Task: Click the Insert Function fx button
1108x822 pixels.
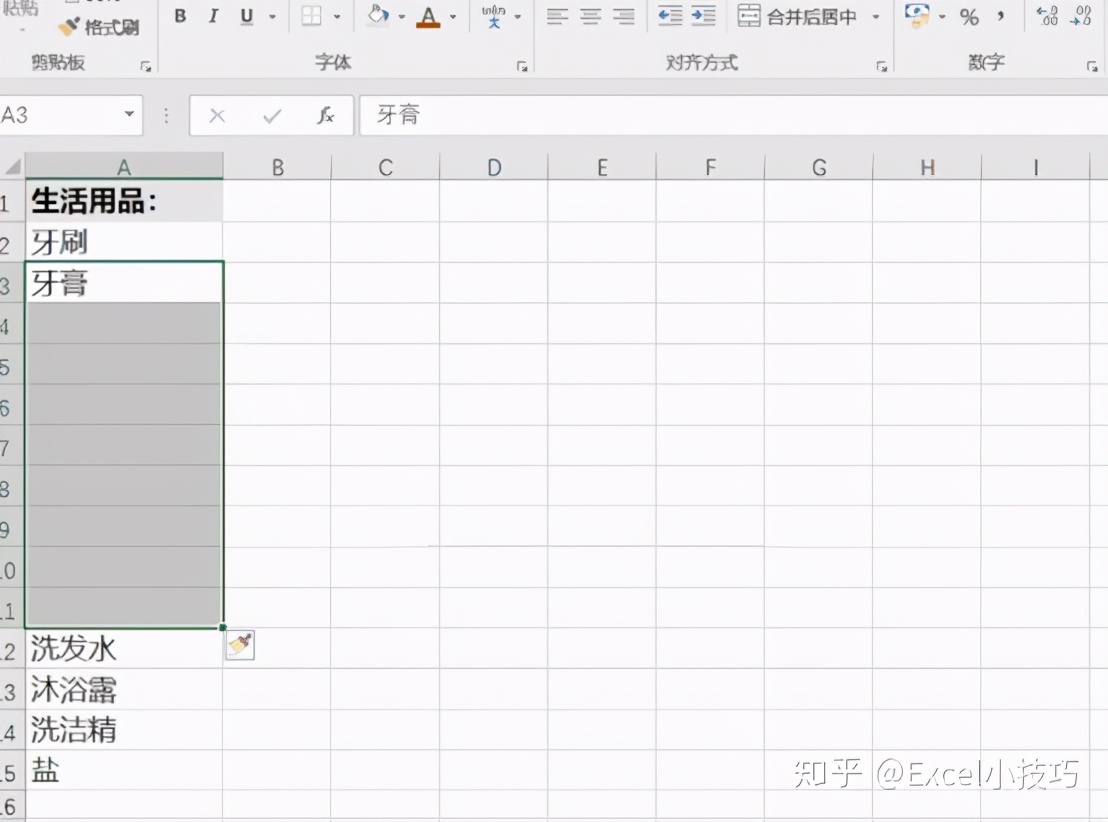Action: click(328, 115)
